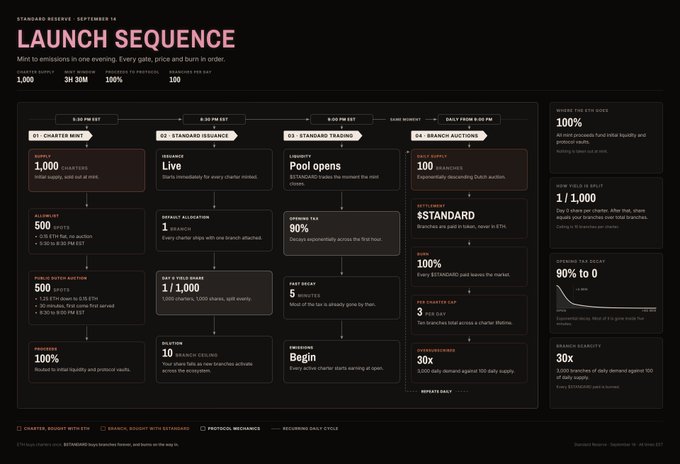Click the Oversubscribed 30x card
Viewport: 680px width, 464px height.
click(469, 363)
